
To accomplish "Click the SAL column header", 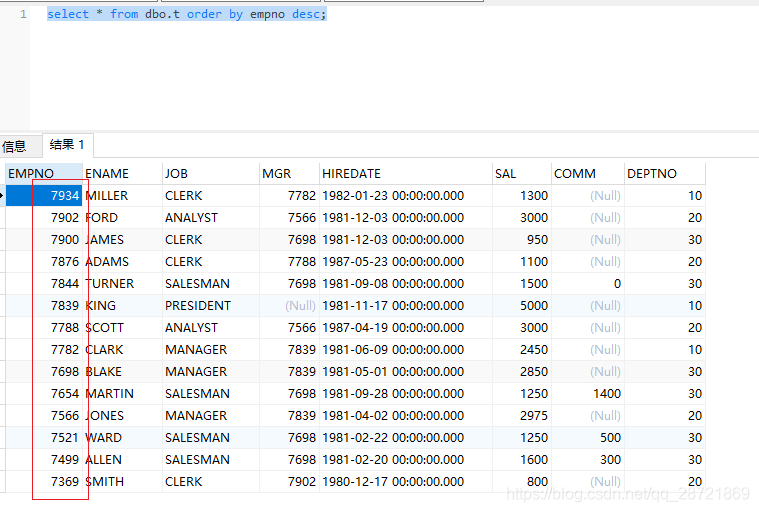I will [521, 173].
